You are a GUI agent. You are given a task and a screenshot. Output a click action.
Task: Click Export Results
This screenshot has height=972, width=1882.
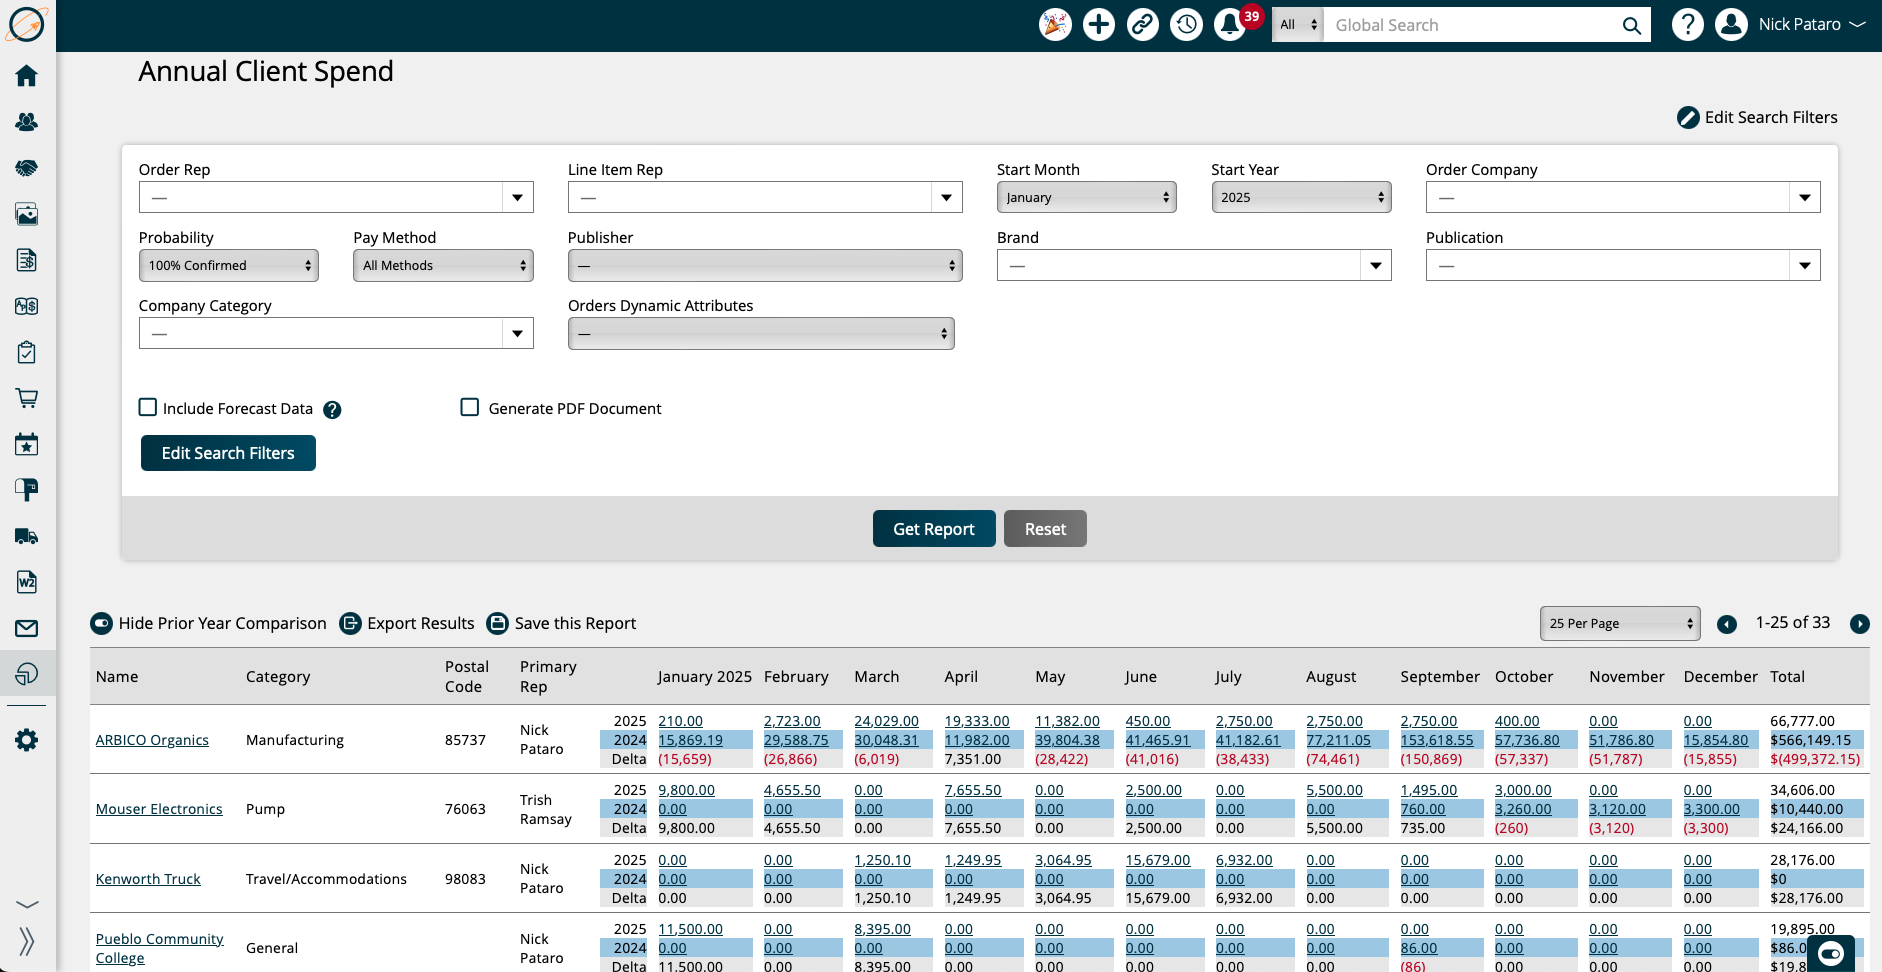tap(408, 623)
